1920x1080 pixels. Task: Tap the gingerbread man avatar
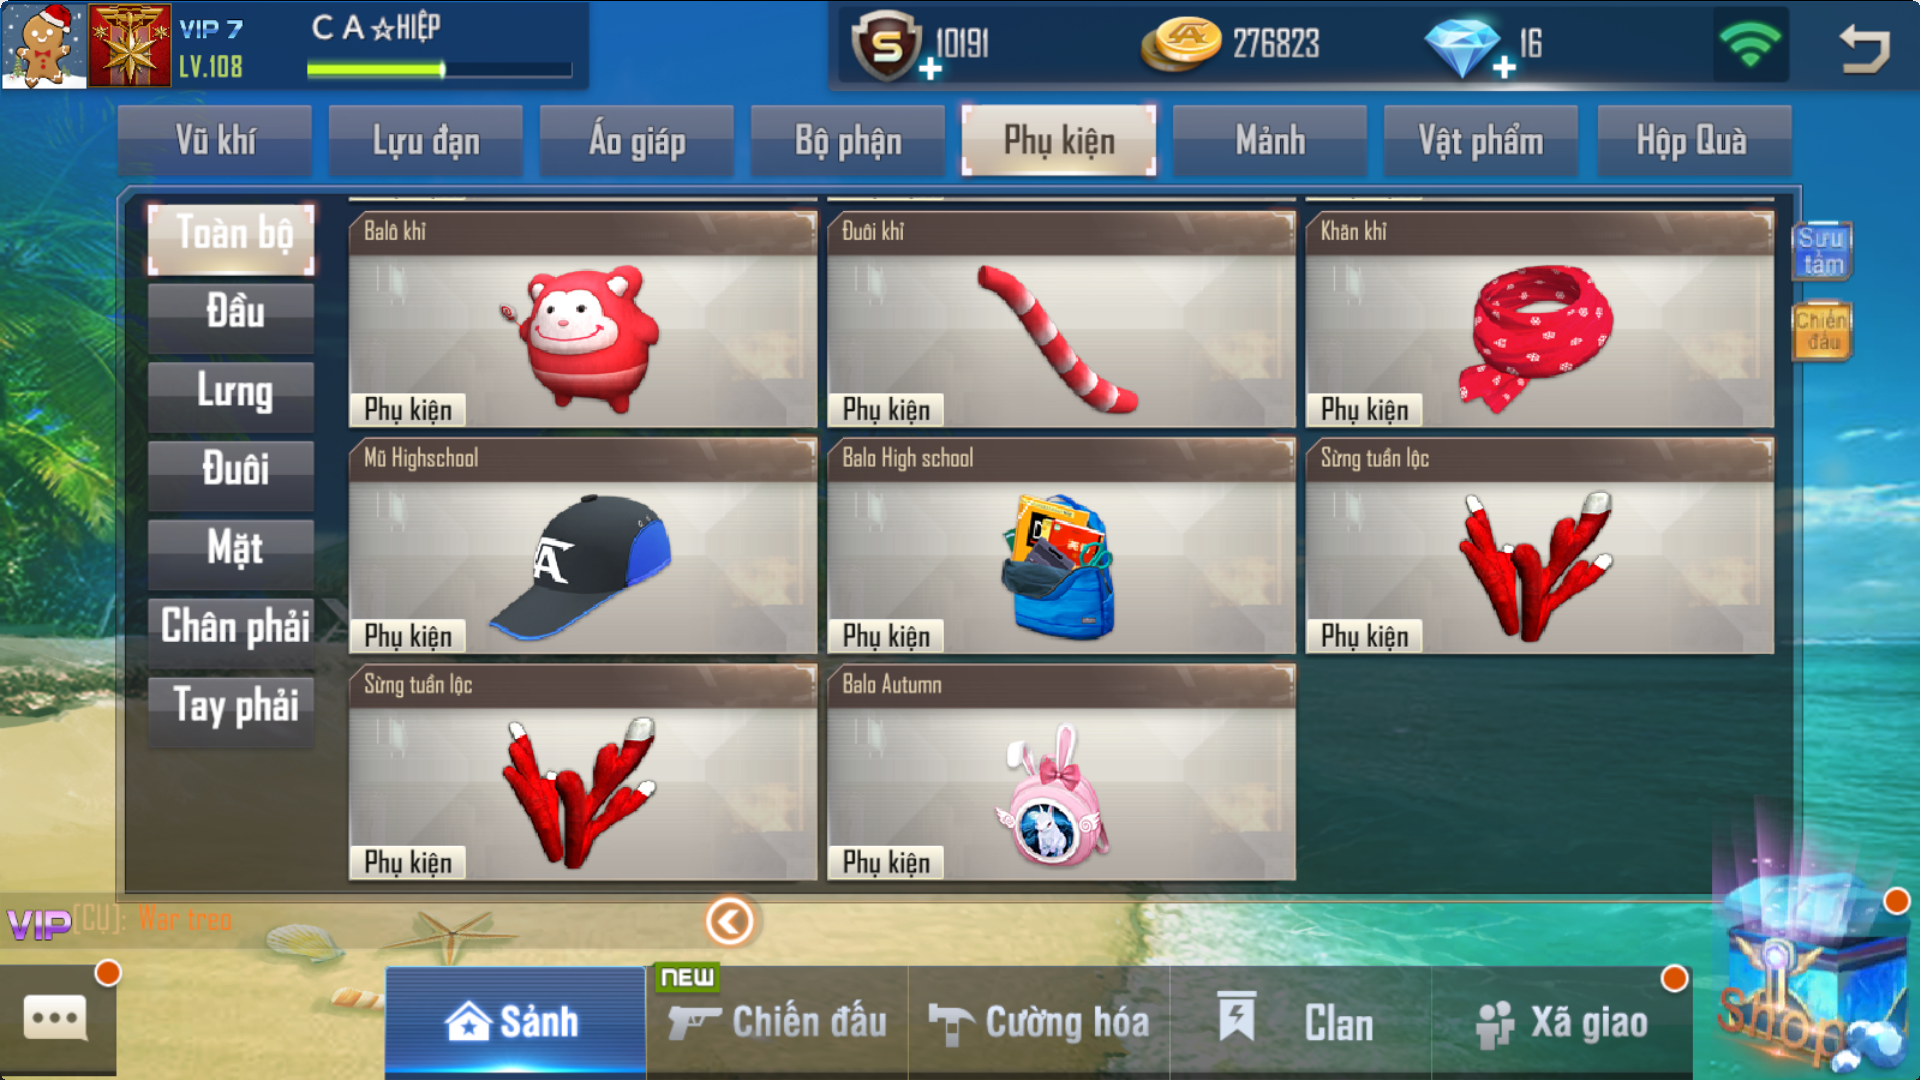tap(44, 45)
